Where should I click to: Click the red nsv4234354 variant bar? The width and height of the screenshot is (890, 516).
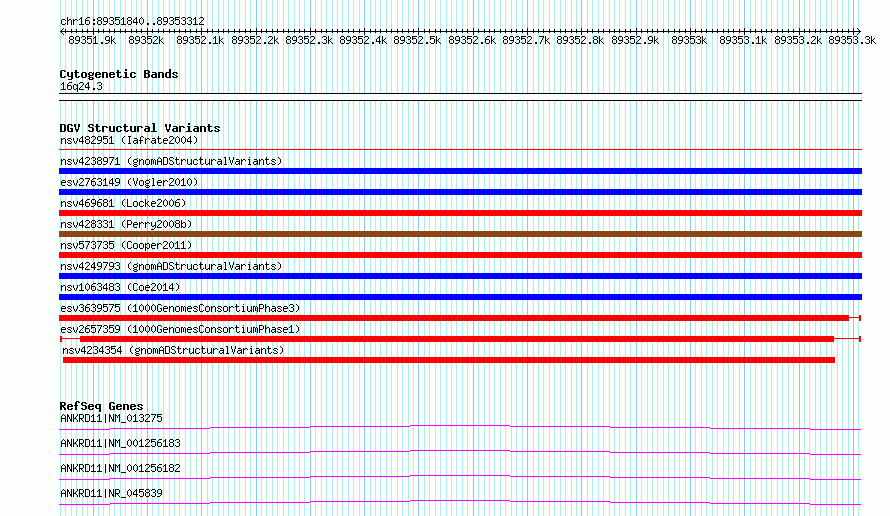[449, 360]
